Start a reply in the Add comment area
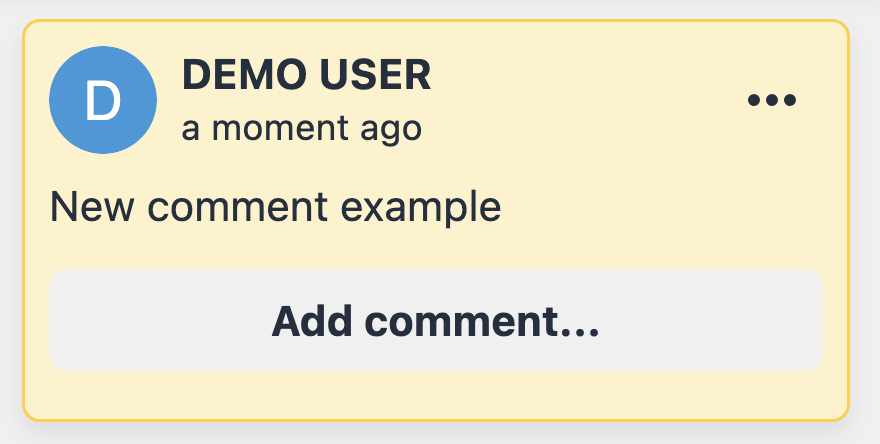Screen dimensions: 880x444 (436, 320)
